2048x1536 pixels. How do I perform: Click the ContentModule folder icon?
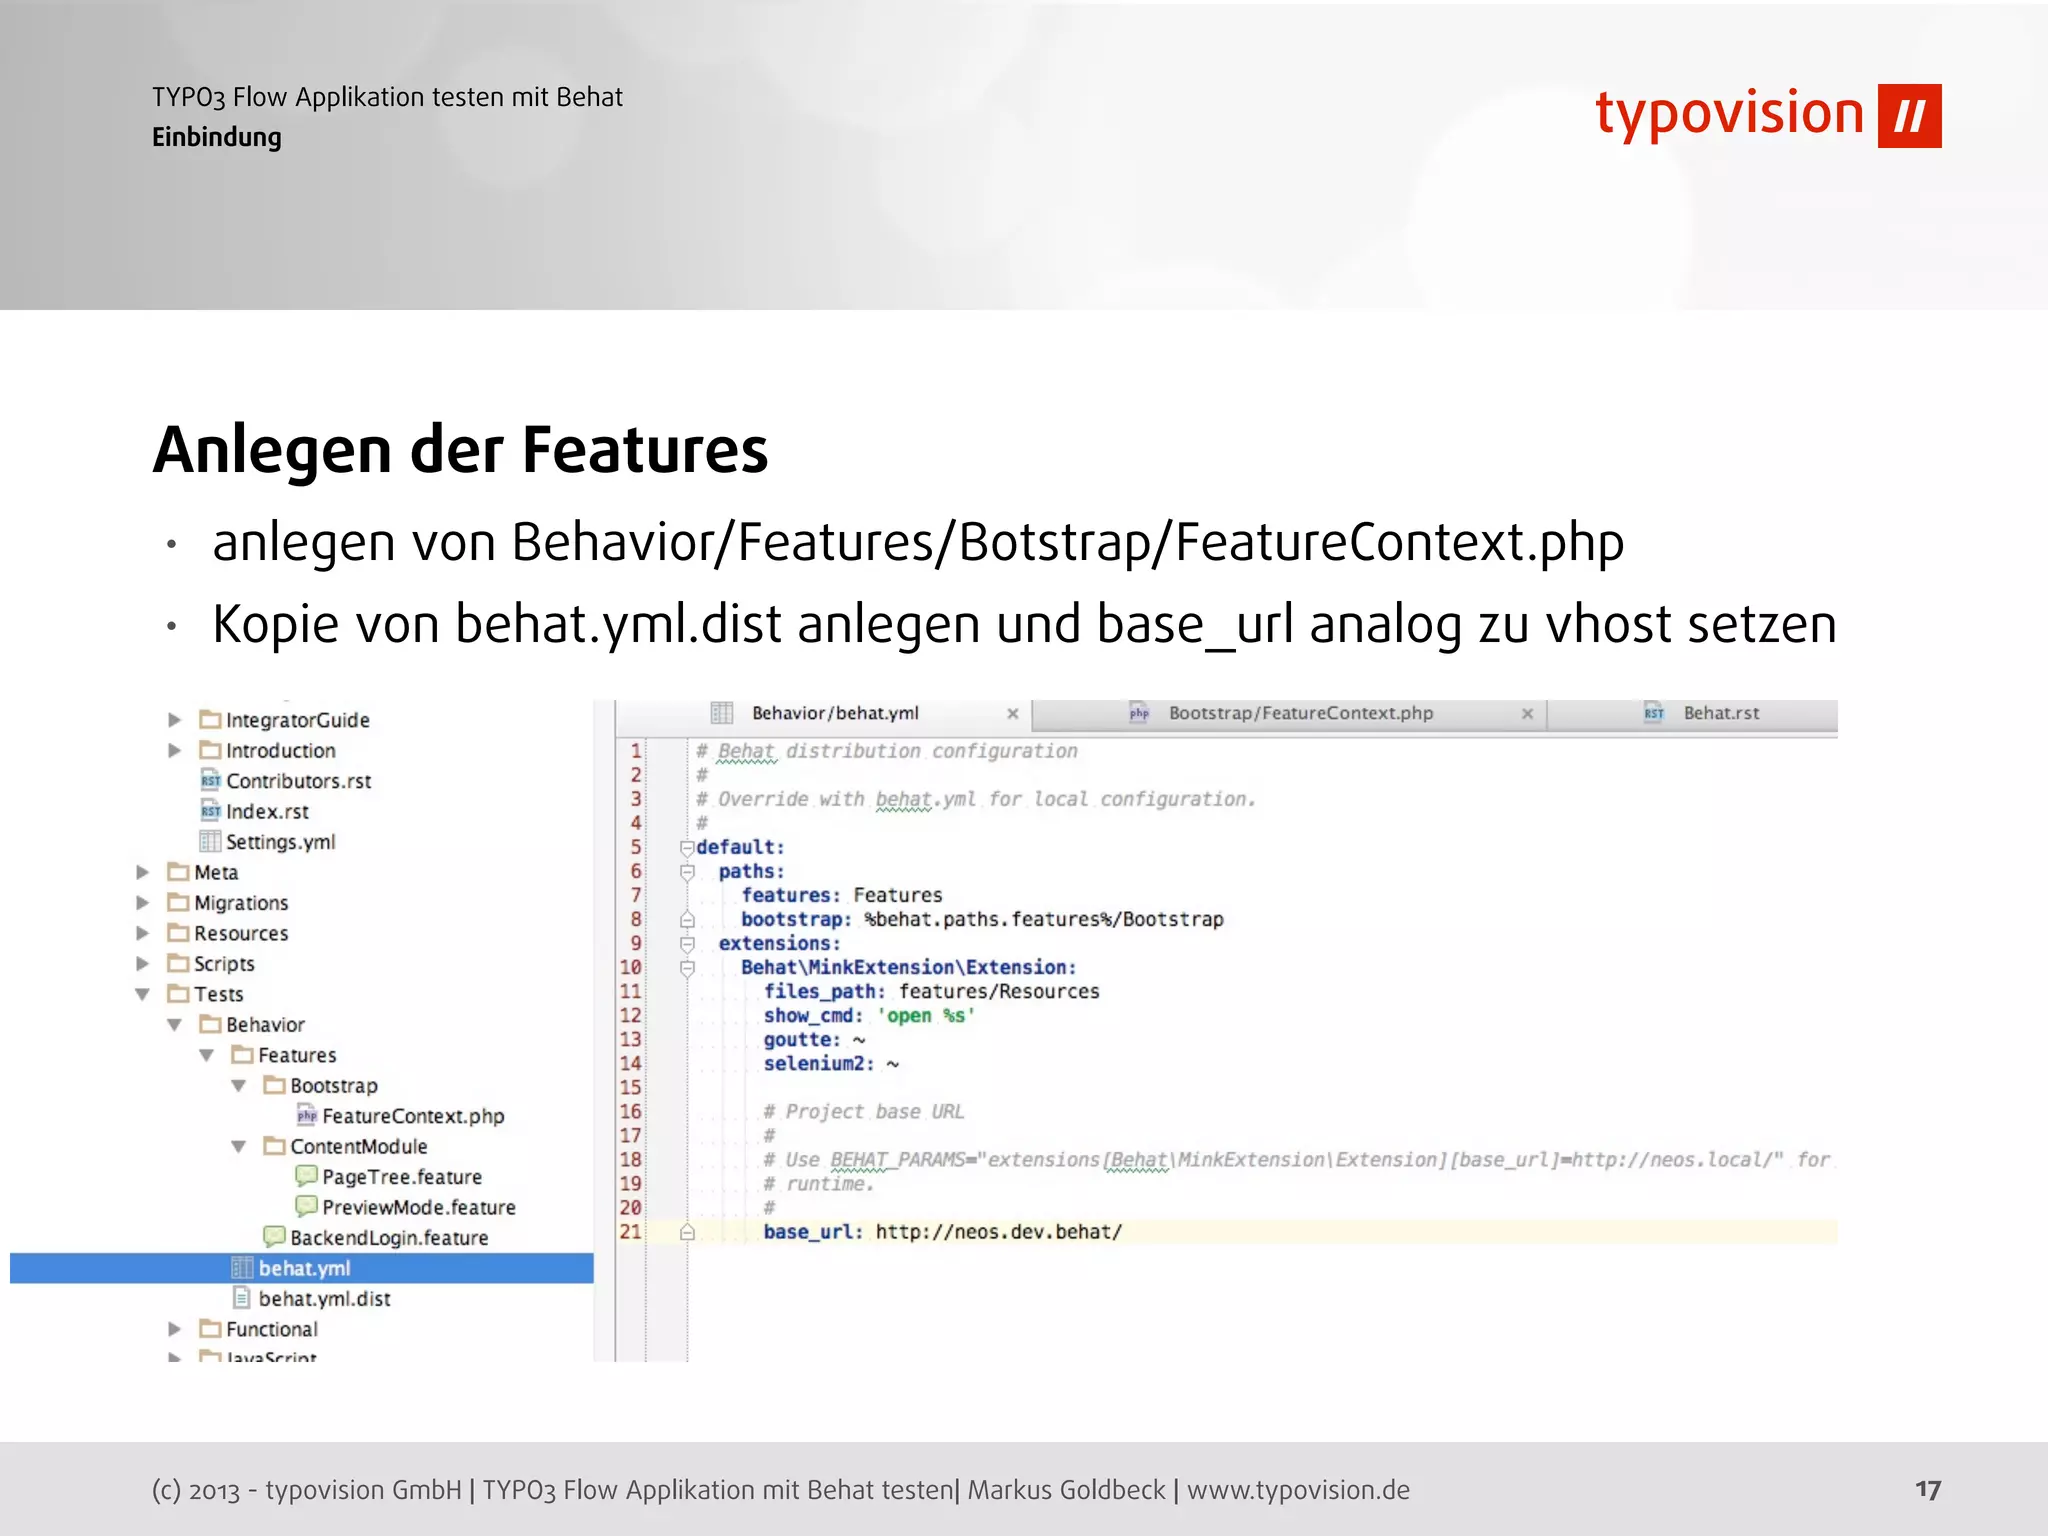pyautogui.click(x=274, y=1147)
